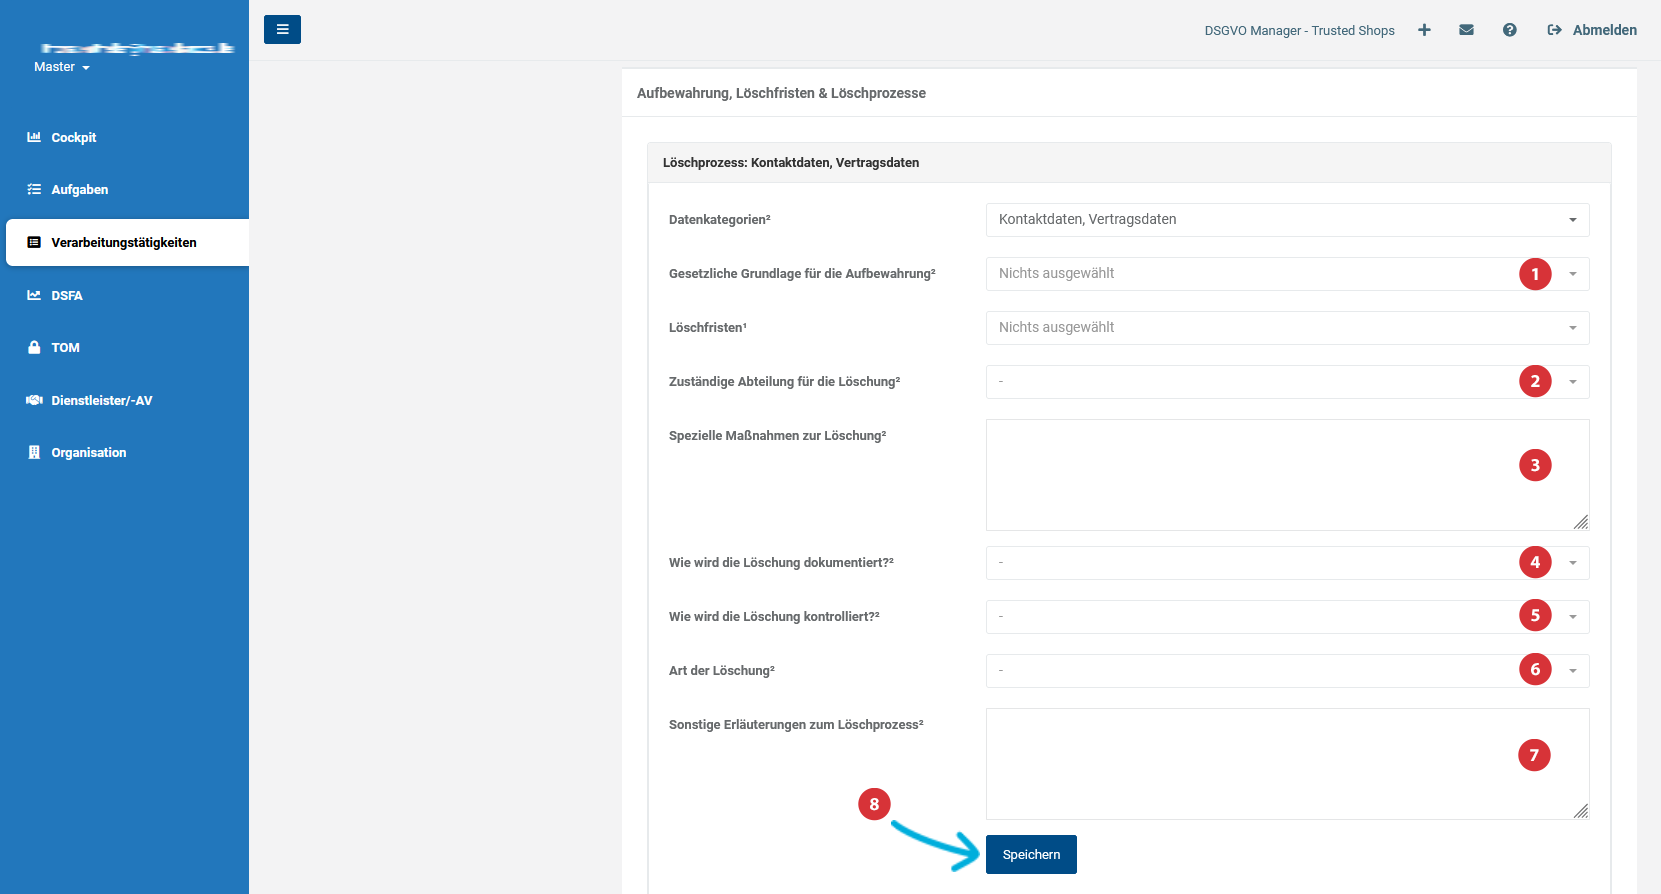
Task: Click the Aufgaben list icon
Action: pos(34,189)
